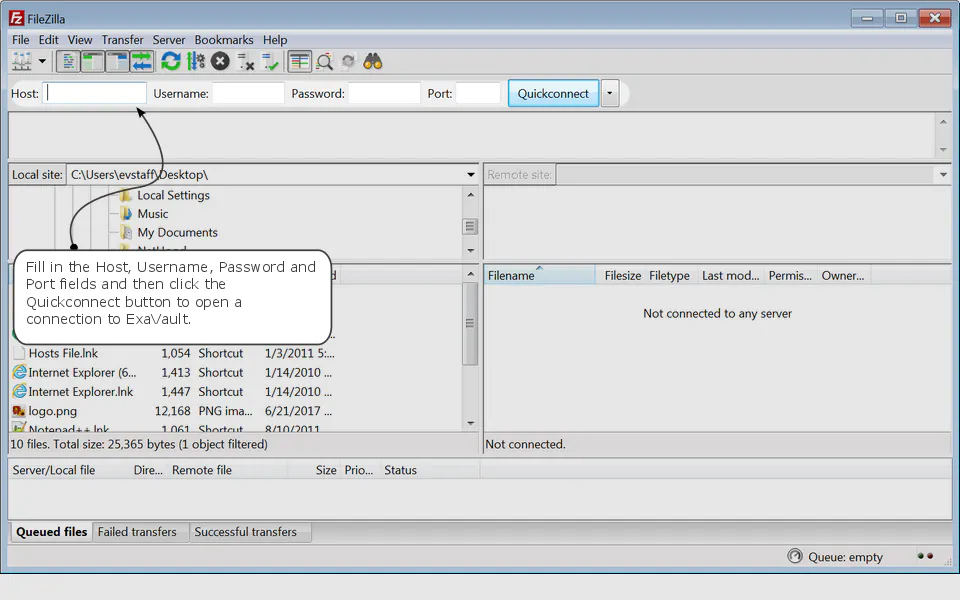
Task: Click the message log scroll up arrow
Action: pyautogui.click(x=943, y=122)
